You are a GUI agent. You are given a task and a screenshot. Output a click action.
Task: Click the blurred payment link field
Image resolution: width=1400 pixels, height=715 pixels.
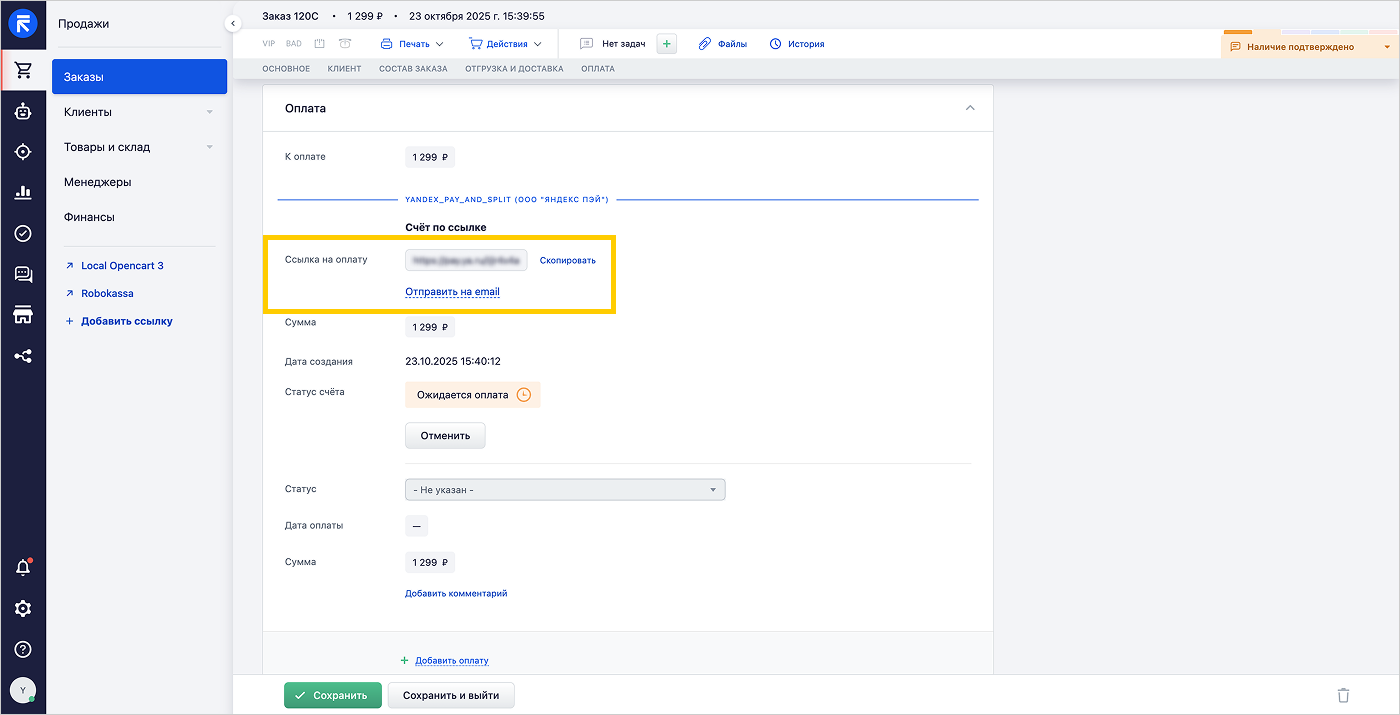click(x=466, y=260)
